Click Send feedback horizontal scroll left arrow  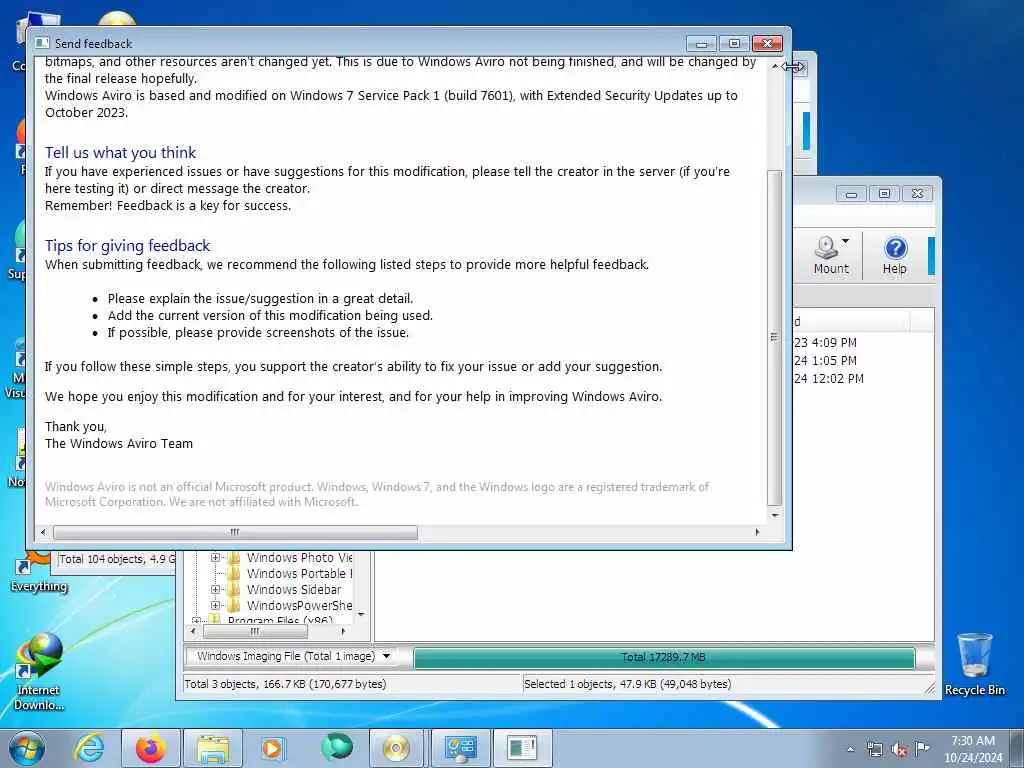[43, 532]
